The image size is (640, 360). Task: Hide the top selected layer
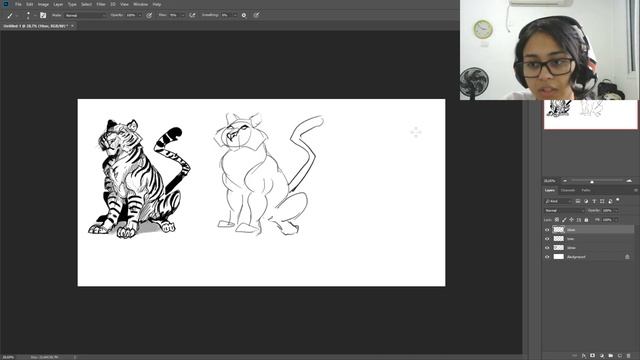[x=547, y=230]
